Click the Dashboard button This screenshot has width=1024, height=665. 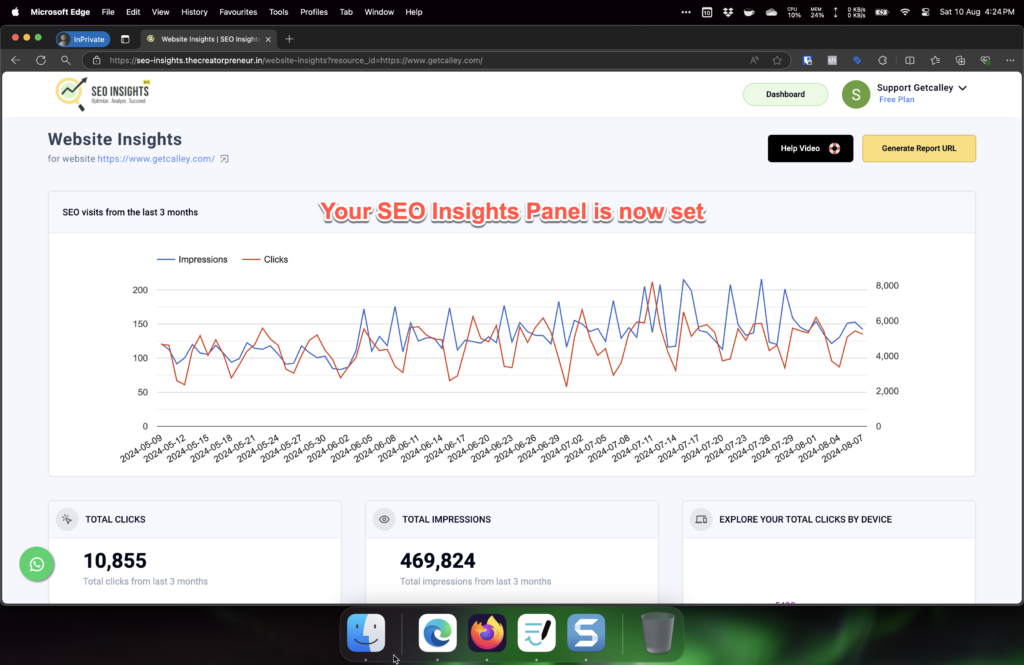click(785, 94)
